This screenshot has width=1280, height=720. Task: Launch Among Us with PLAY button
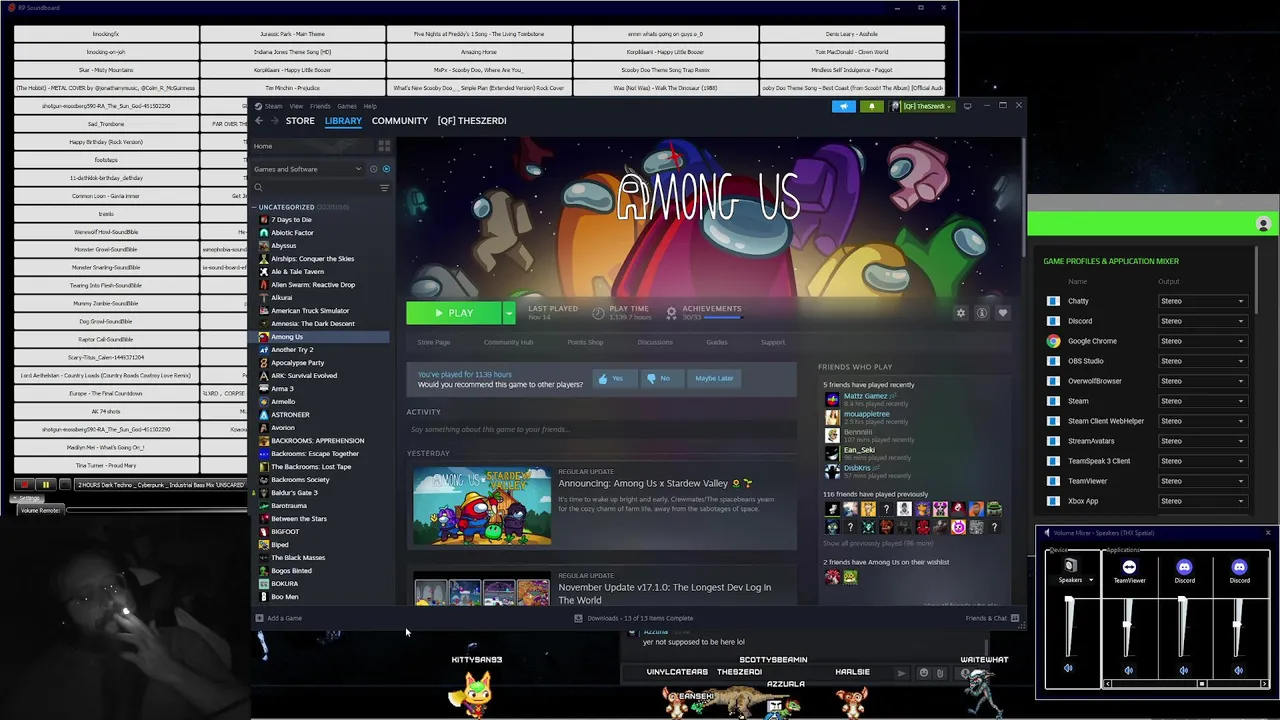tap(454, 313)
